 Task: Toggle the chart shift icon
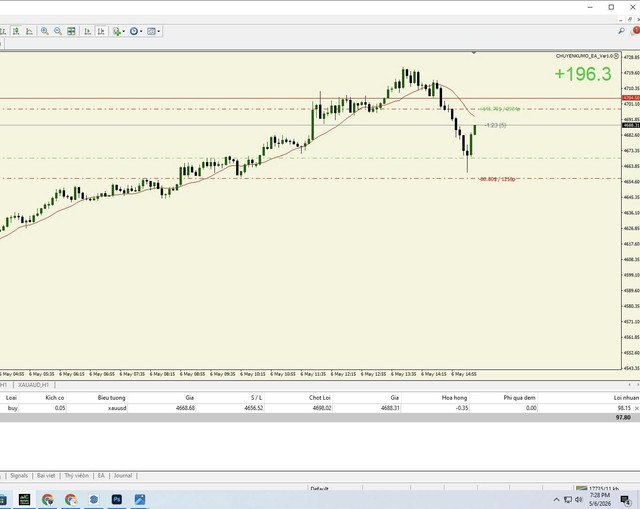(x=101, y=31)
